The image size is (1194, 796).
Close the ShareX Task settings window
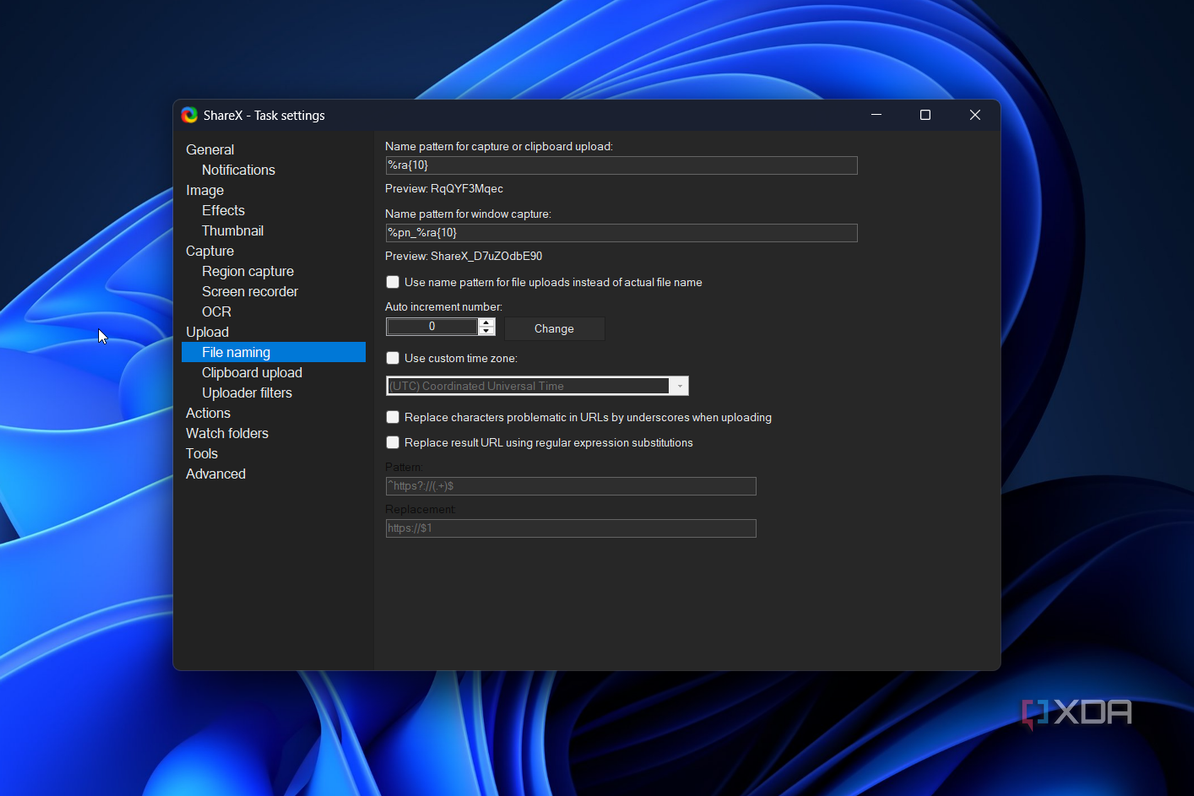coord(975,115)
